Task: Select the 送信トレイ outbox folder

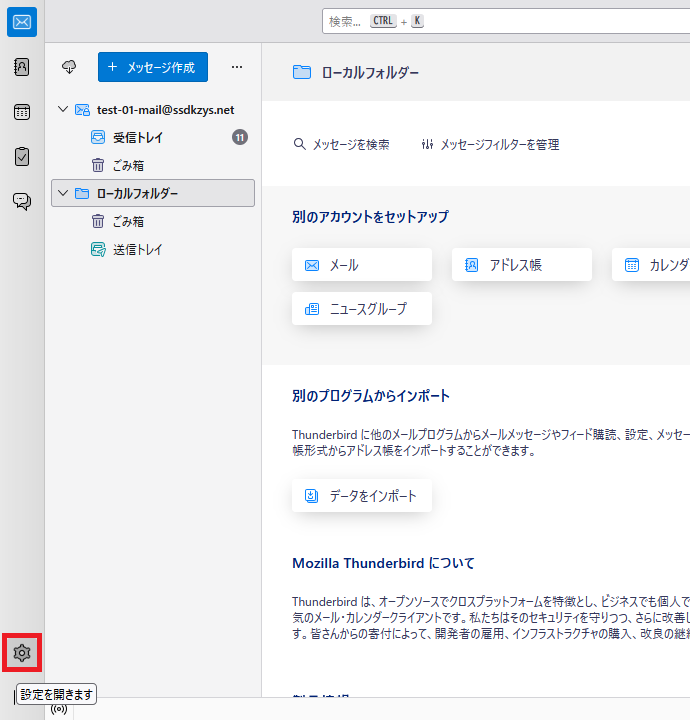Action: [138, 249]
